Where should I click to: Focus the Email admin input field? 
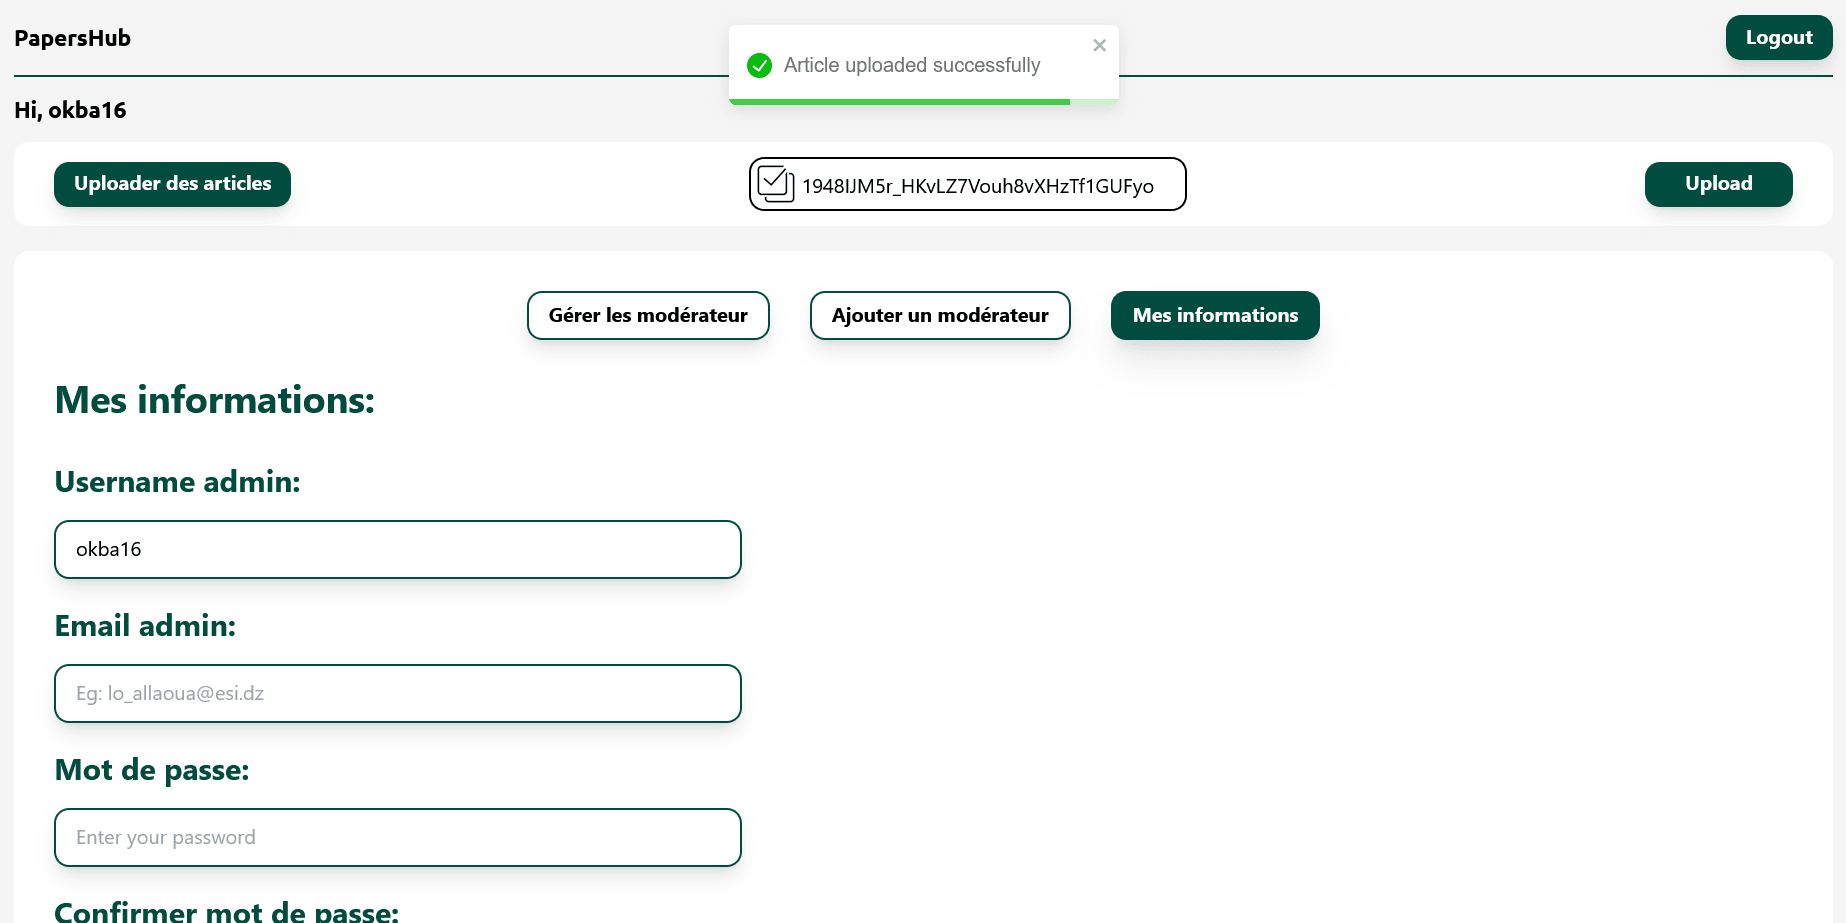398,693
